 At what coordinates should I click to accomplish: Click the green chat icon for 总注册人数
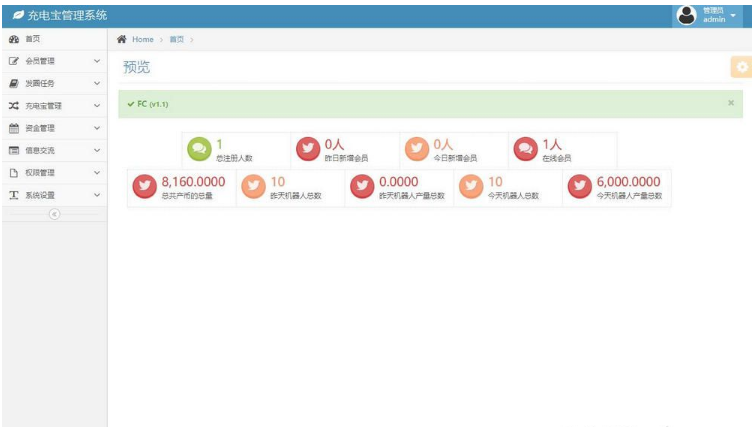click(199, 150)
